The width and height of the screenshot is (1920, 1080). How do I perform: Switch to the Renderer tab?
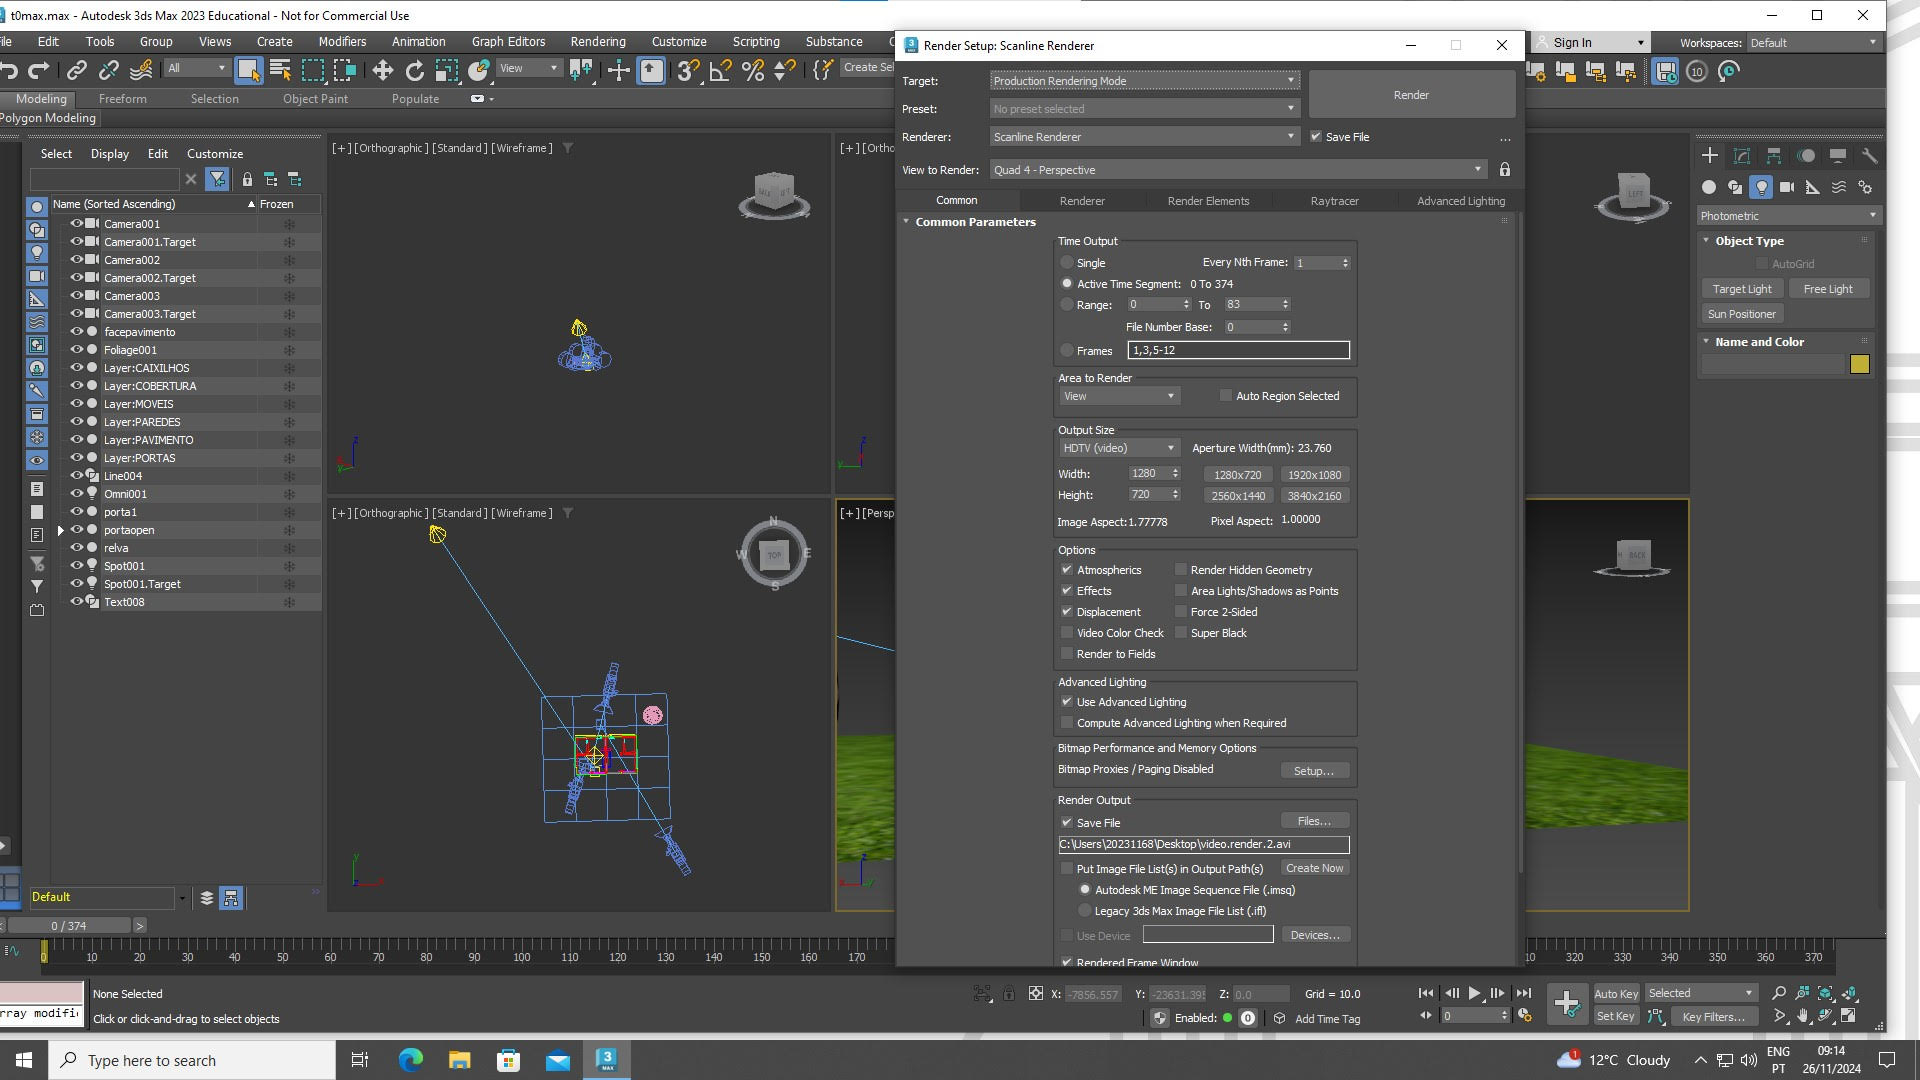coord(1082,201)
